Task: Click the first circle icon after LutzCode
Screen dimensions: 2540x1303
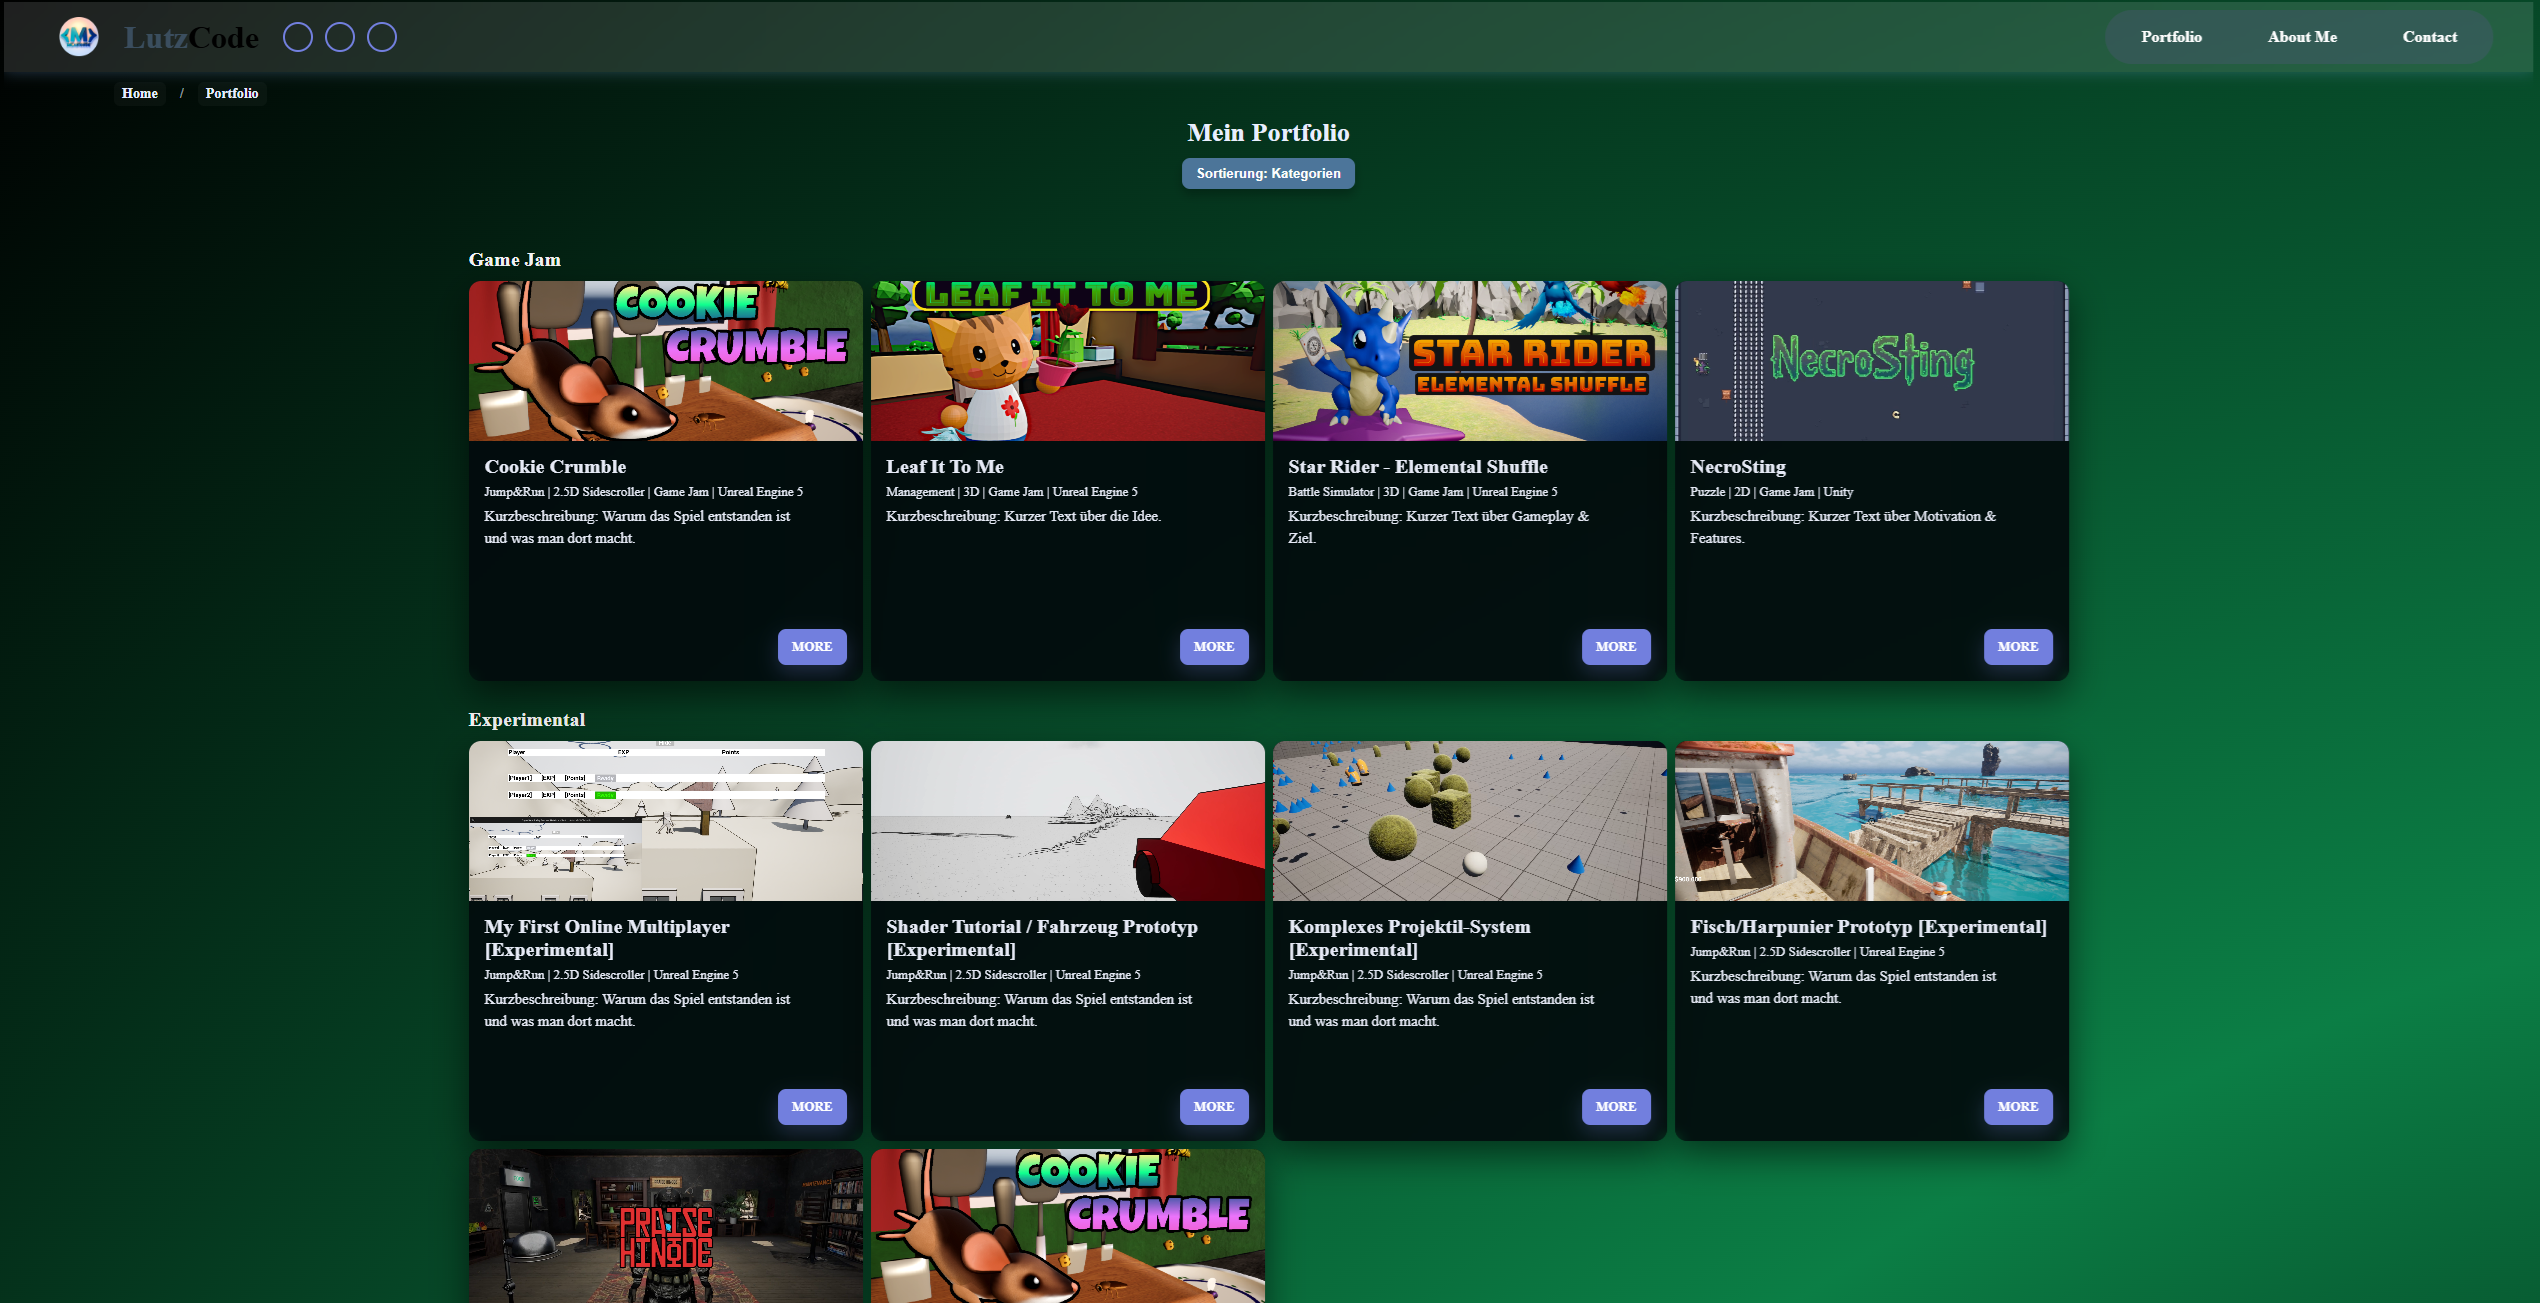Action: point(298,37)
